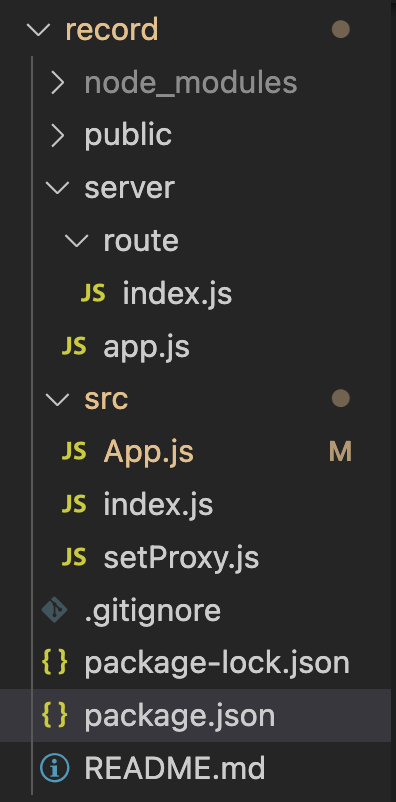Select the node_modules folder name
This screenshot has width=396, height=802.
point(191,82)
